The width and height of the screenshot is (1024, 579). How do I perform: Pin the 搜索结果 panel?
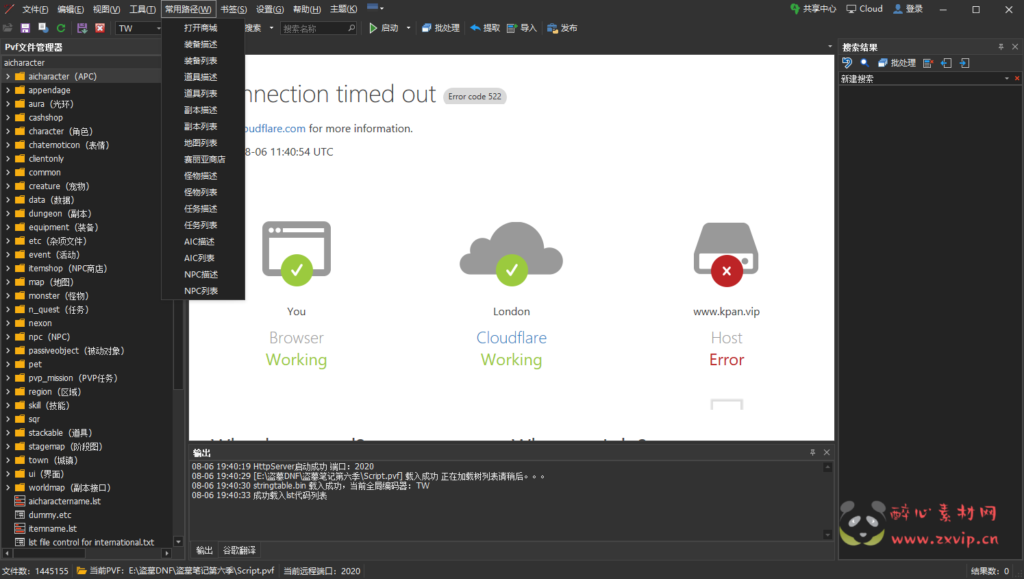[x=1001, y=47]
